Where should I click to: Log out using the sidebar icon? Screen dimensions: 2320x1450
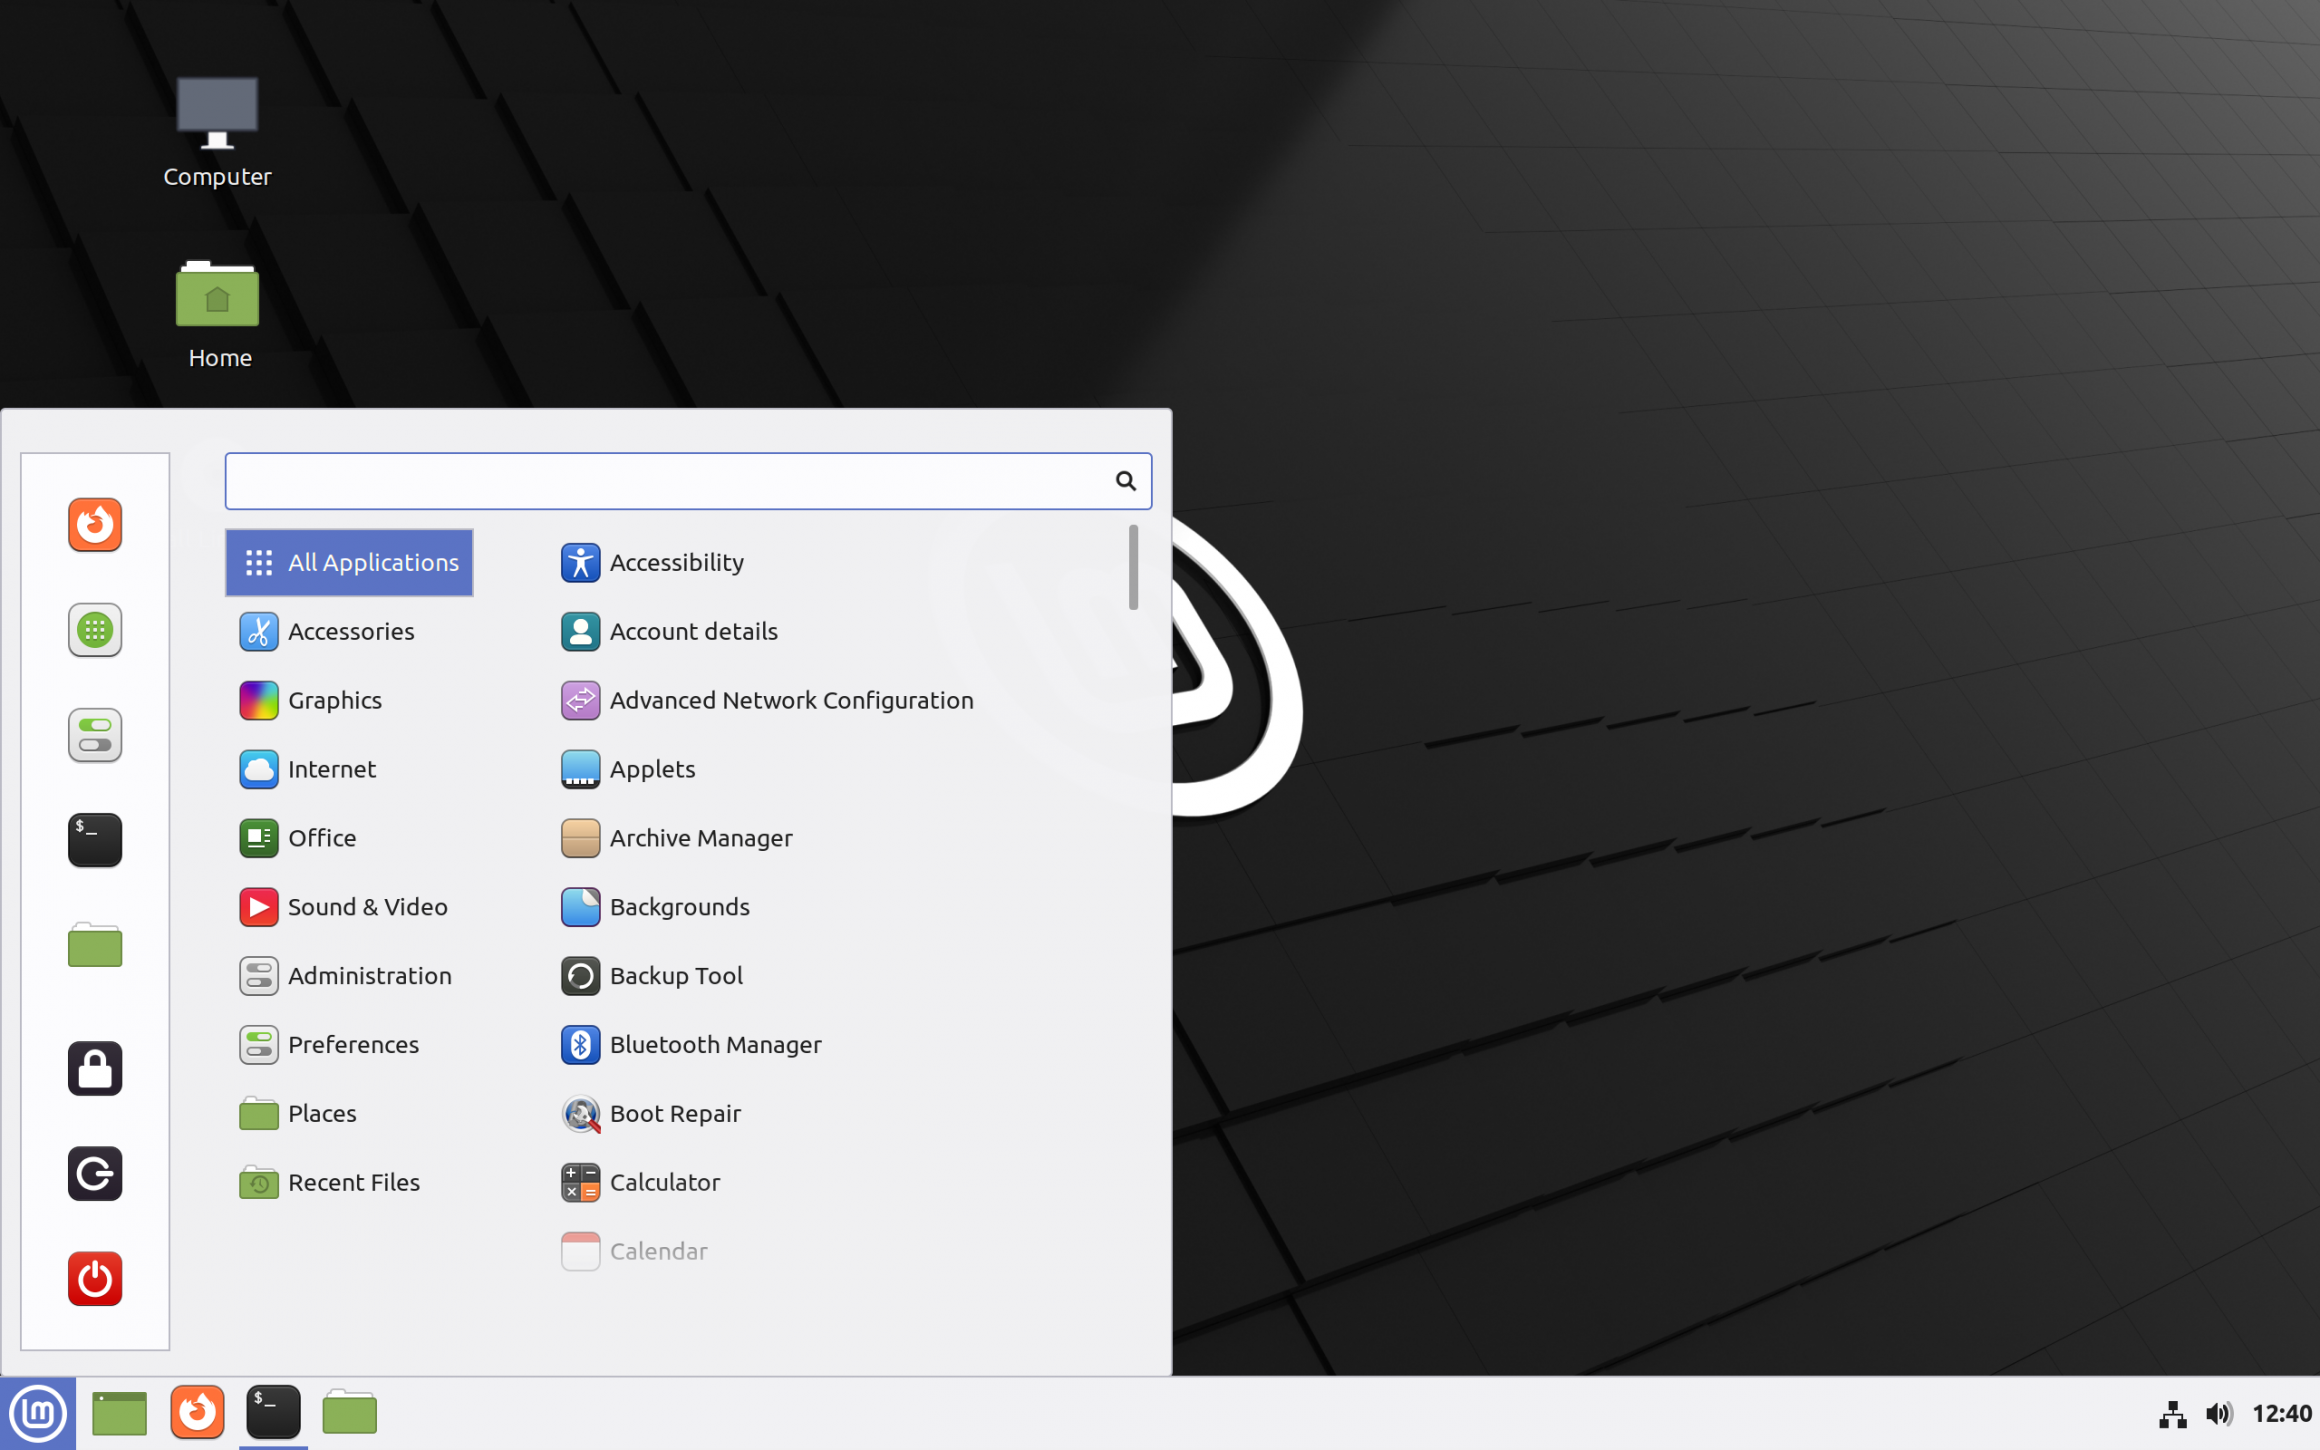tap(94, 1173)
